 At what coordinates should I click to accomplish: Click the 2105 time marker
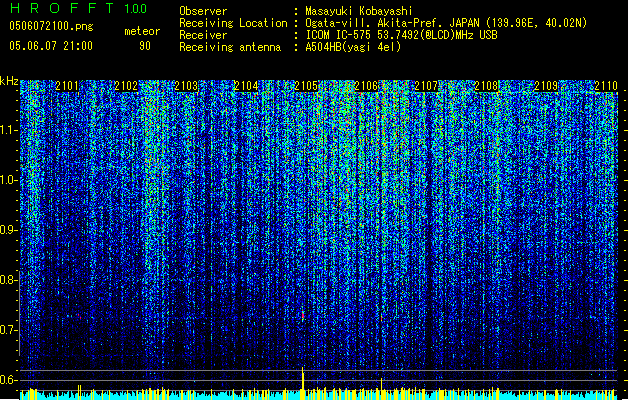(x=306, y=86)
